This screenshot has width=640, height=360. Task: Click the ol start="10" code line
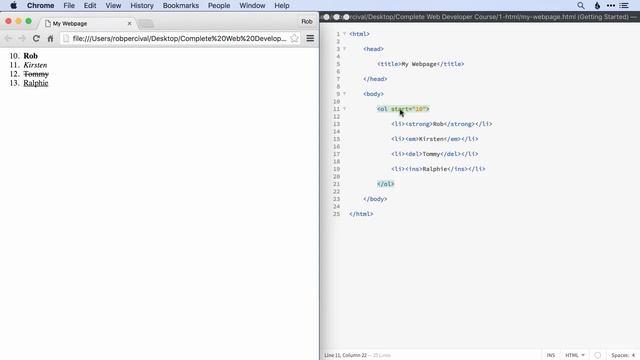403,109
